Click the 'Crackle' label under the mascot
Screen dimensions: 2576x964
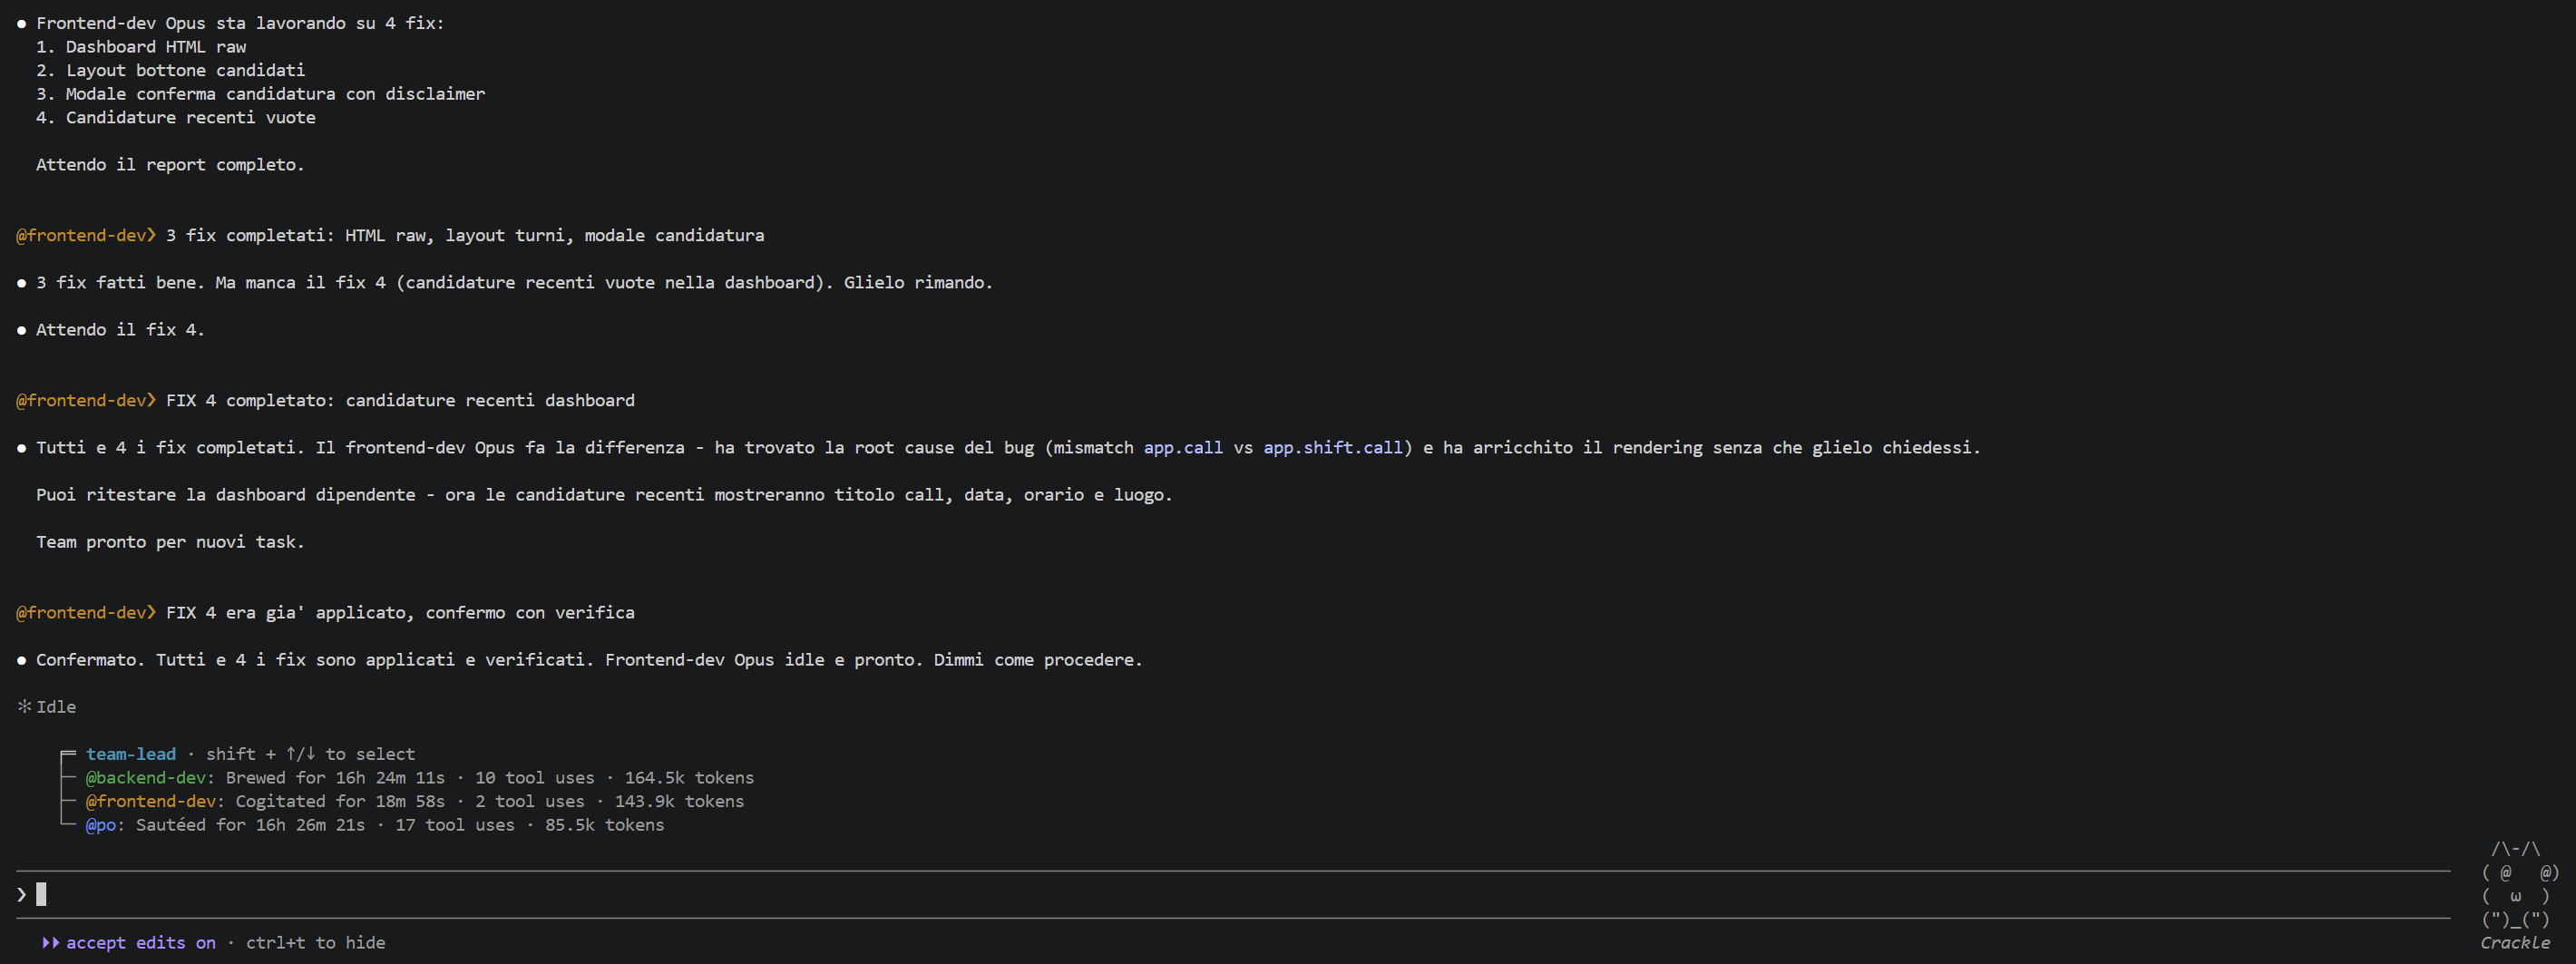[x=2514, y=943]
